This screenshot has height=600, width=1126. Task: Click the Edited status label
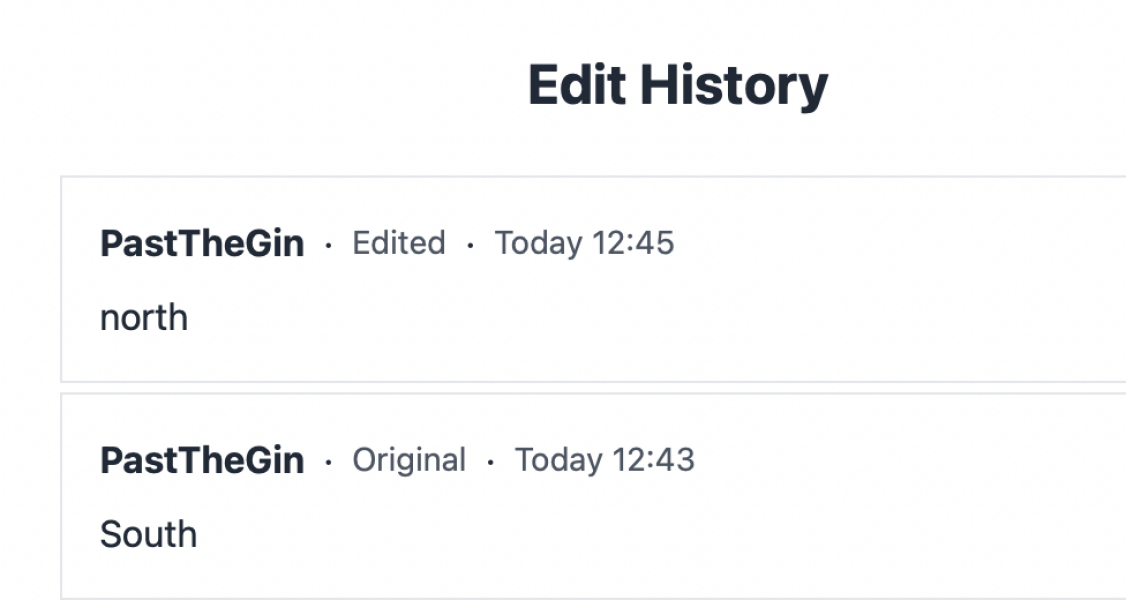click(x=398, y=243)
